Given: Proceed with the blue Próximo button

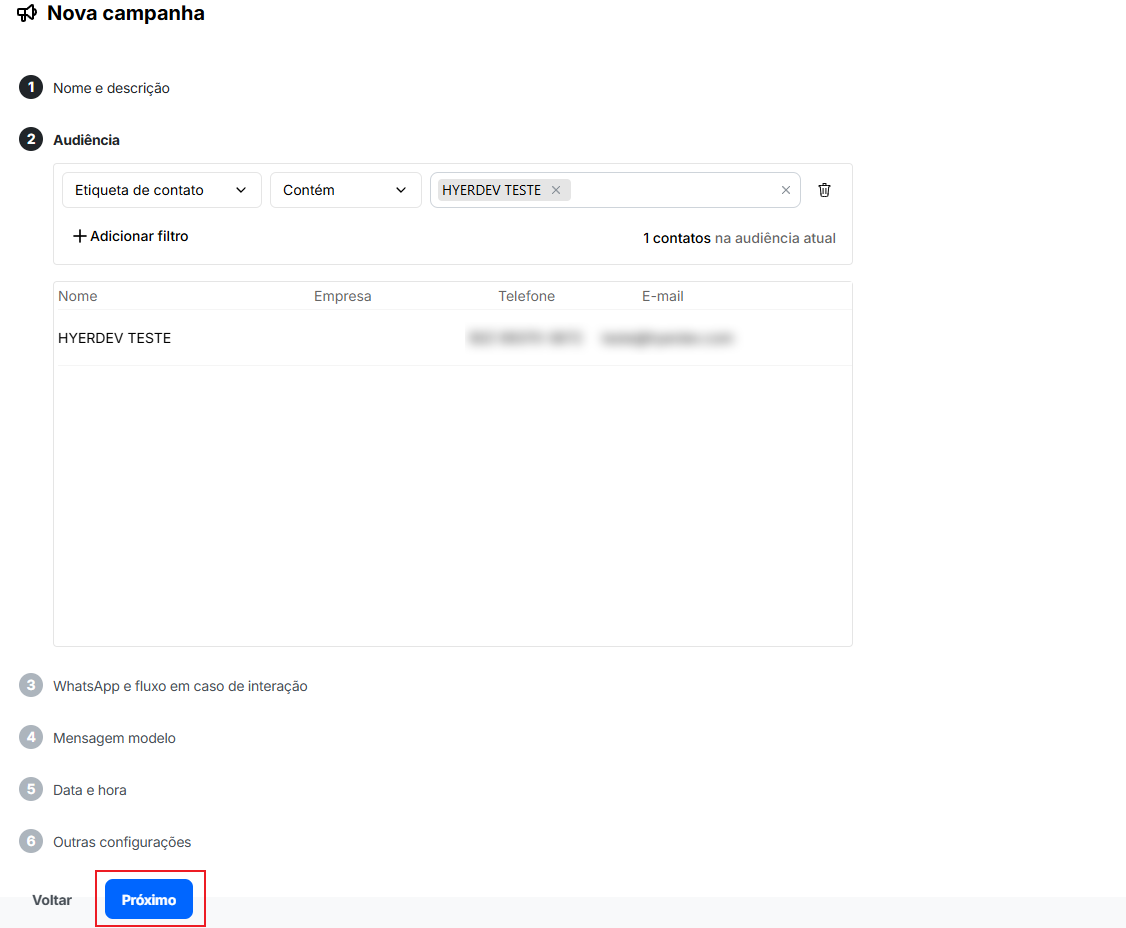Looking at the screenshot, I should [x=149, y=900].
